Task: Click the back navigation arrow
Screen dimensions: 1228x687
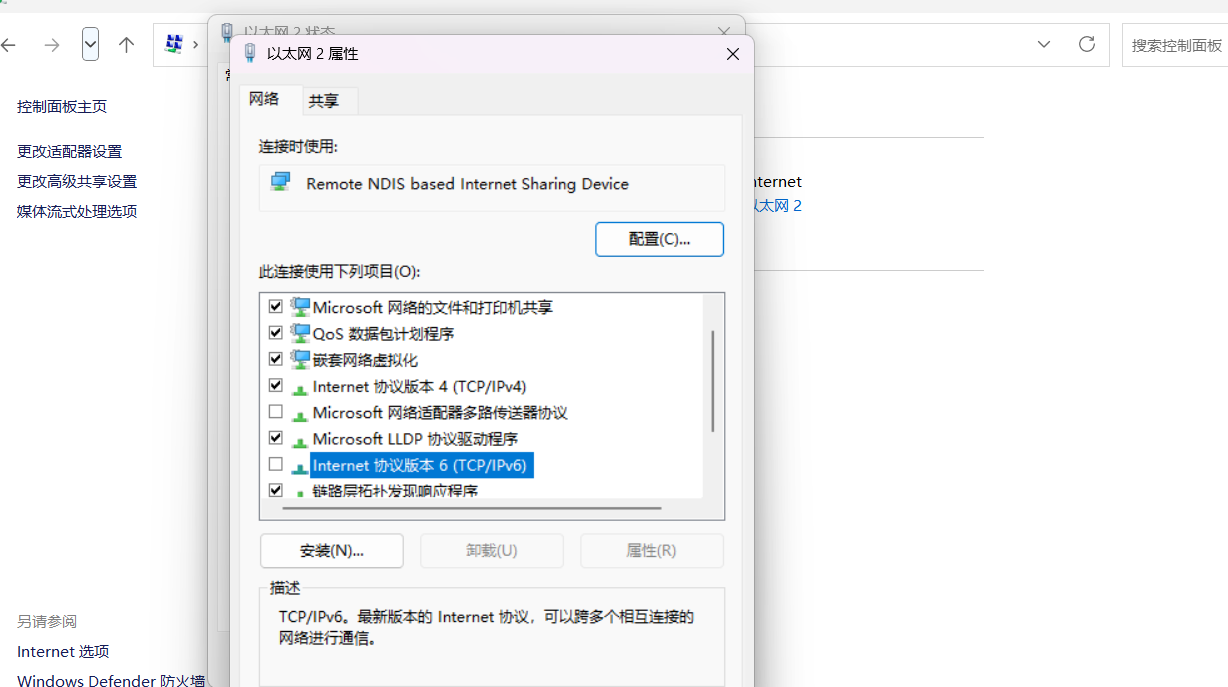Action: click(x=10, y=45)
